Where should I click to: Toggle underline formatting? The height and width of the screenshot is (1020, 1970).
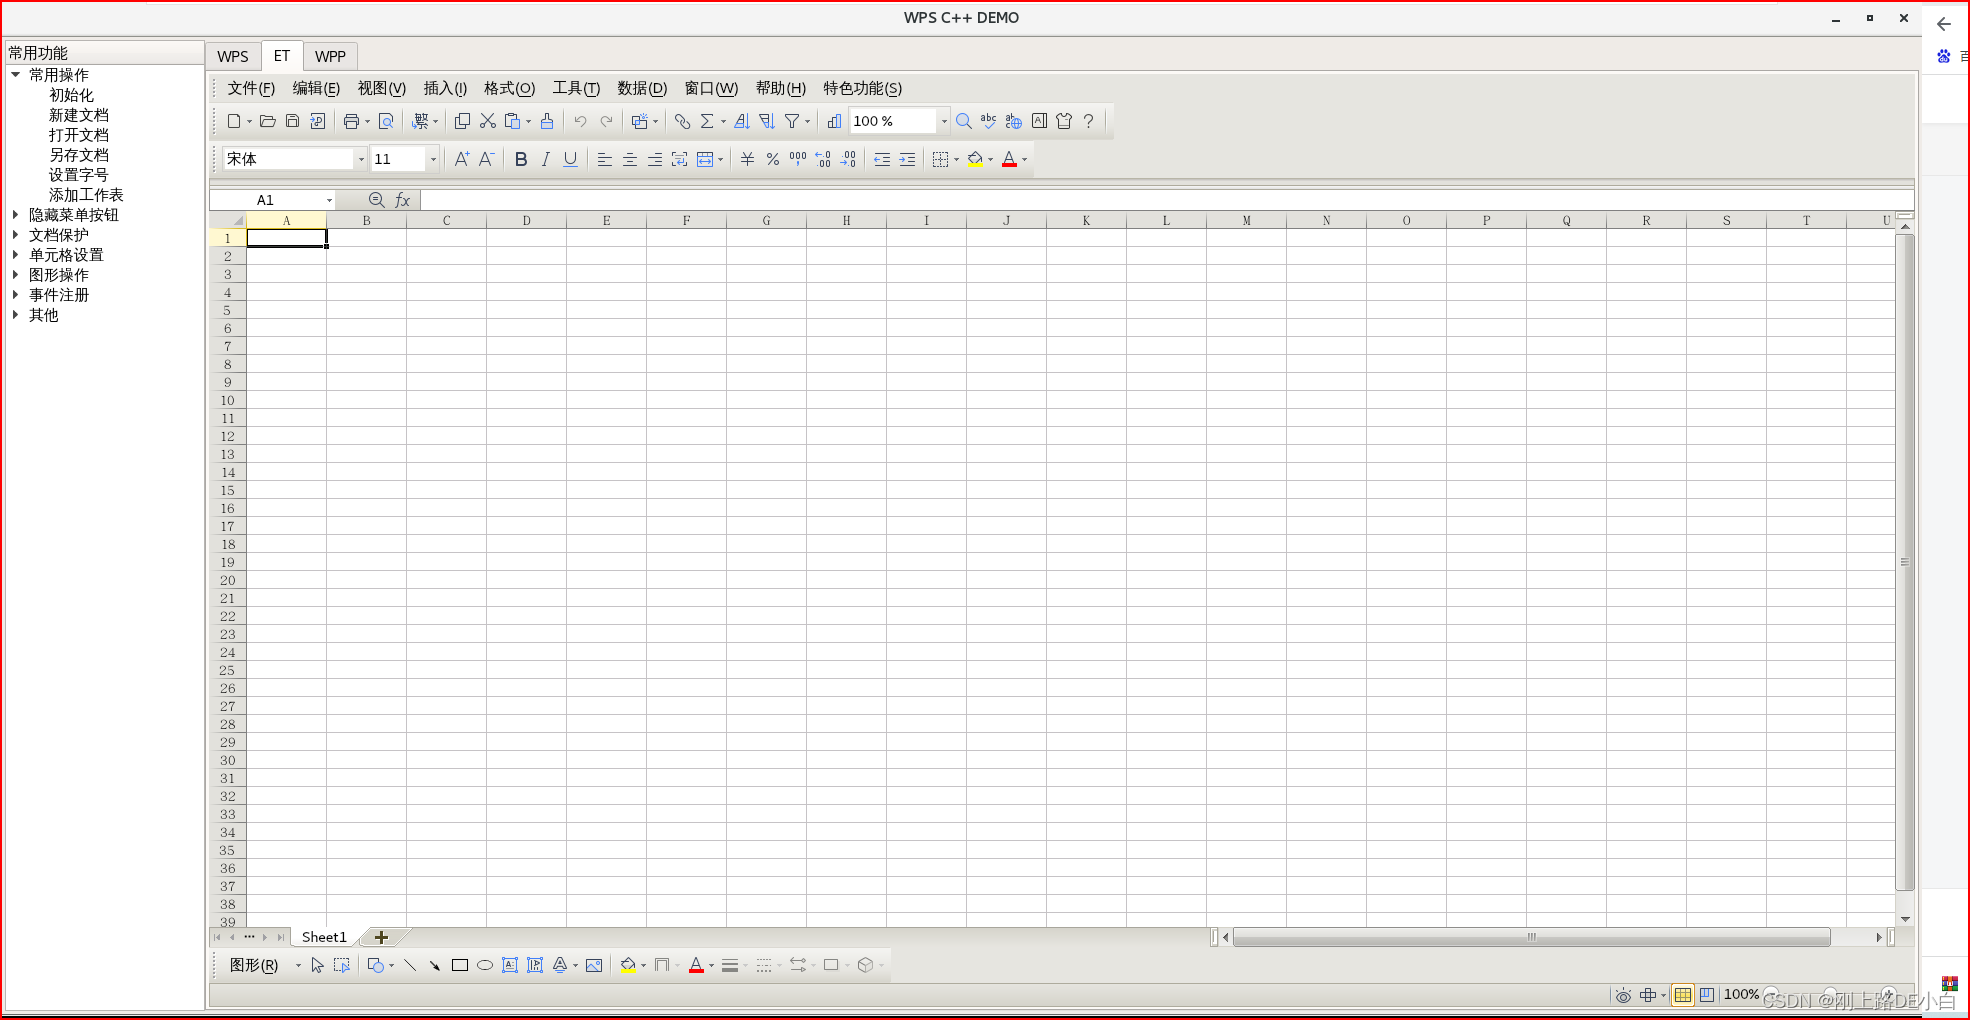(x=570, y=159)
